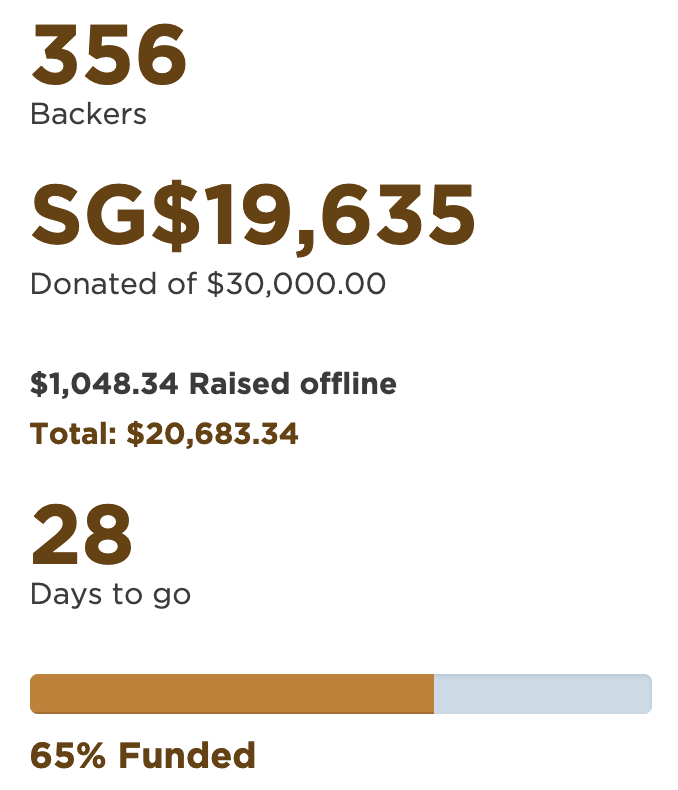Click the filled brown part of progress bar
The height and width of the screenshot is (790, 678).
click(232, 694)
